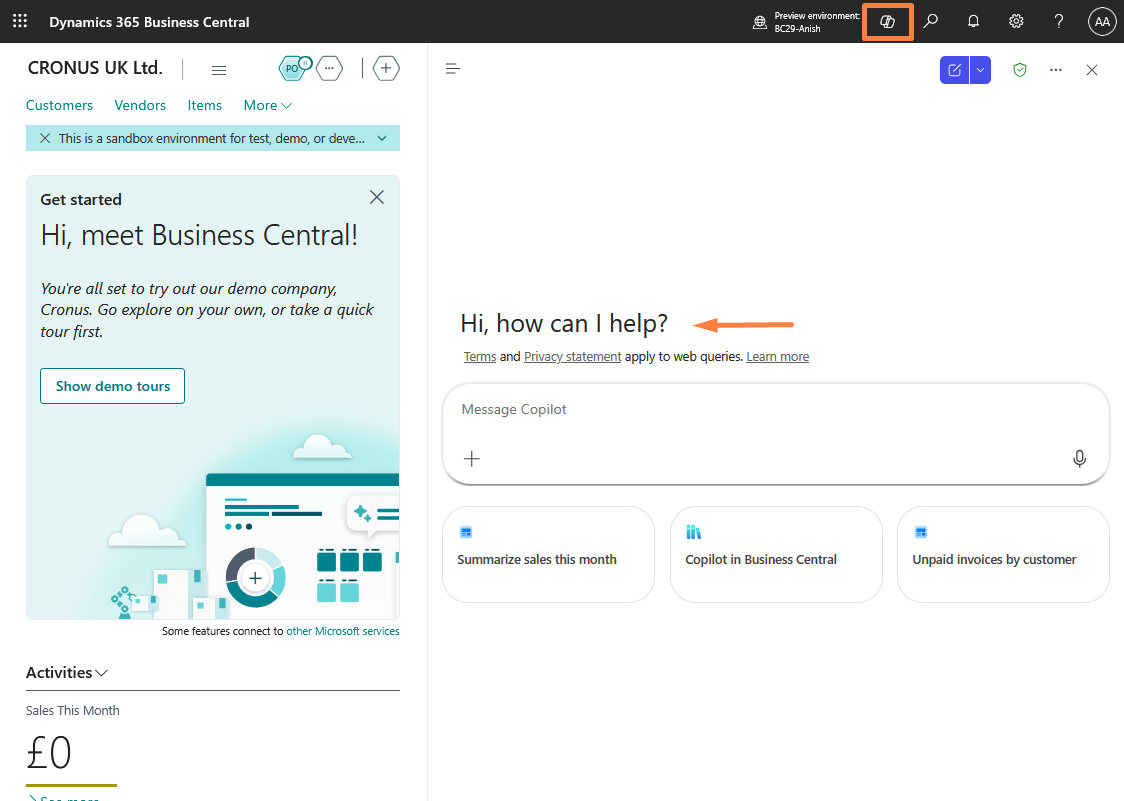Click the hexagon ellipsis agent icon

pyautogui.click(x=329, y=68)
